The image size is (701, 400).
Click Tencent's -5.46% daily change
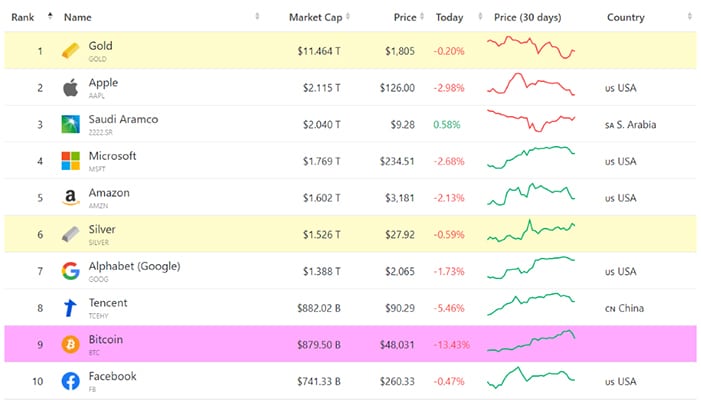click(x=449, y=308)
